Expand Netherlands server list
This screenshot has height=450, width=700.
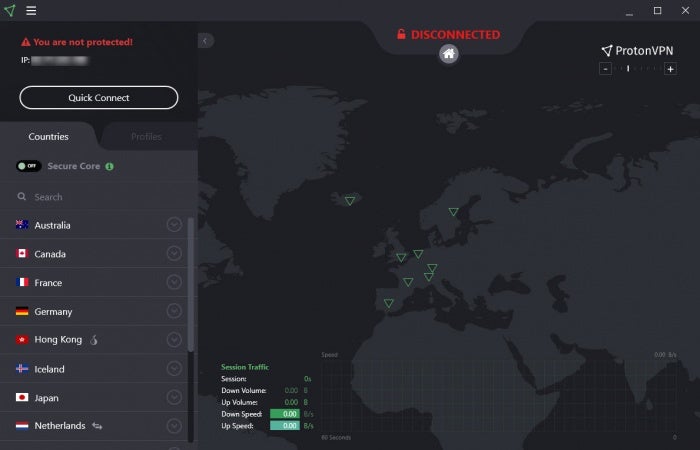[x=174, y=426]
